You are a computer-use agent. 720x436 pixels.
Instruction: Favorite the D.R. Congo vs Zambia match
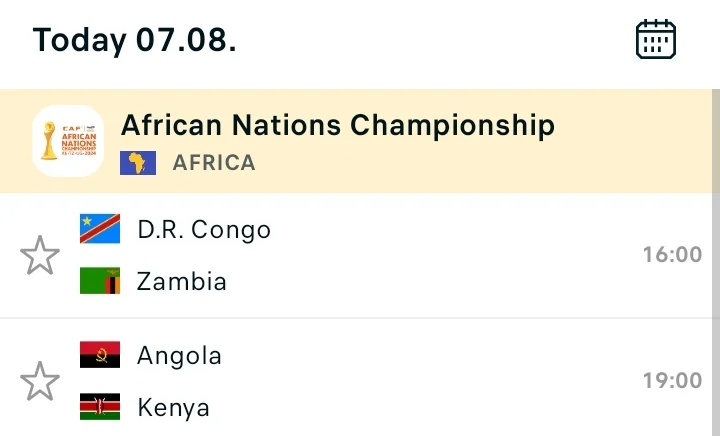click(40, 255)
